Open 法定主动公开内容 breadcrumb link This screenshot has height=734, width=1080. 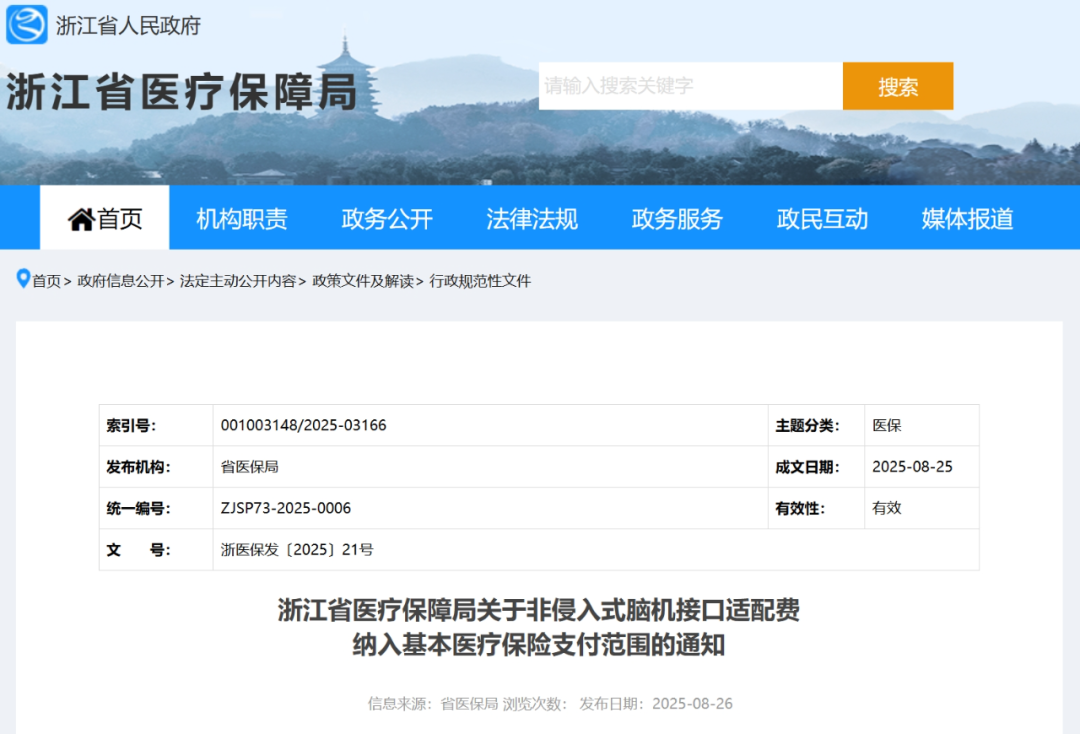point(238,281)
